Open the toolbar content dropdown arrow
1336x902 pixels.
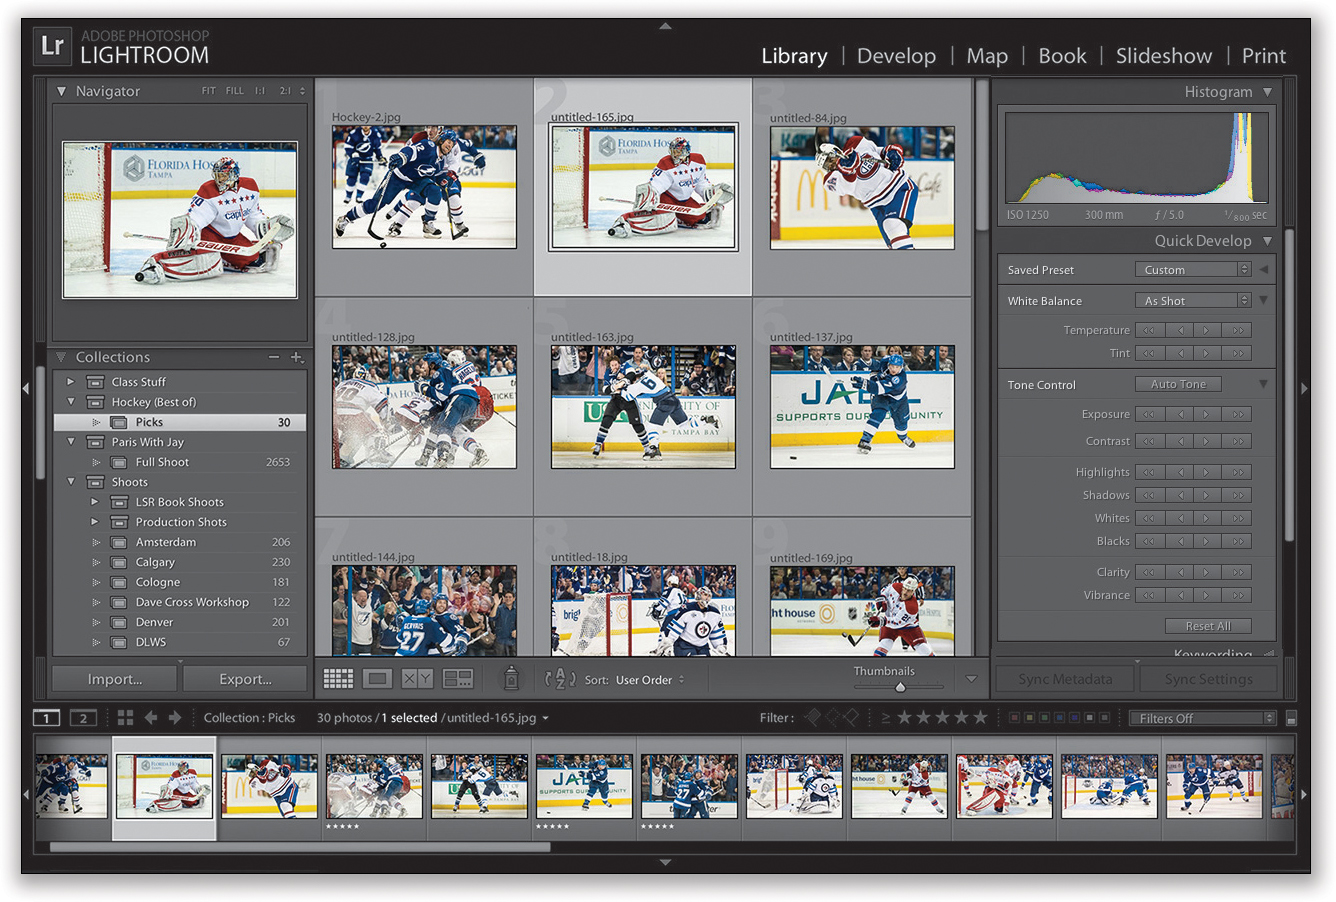pyautogui.click(x=971, y=679)
